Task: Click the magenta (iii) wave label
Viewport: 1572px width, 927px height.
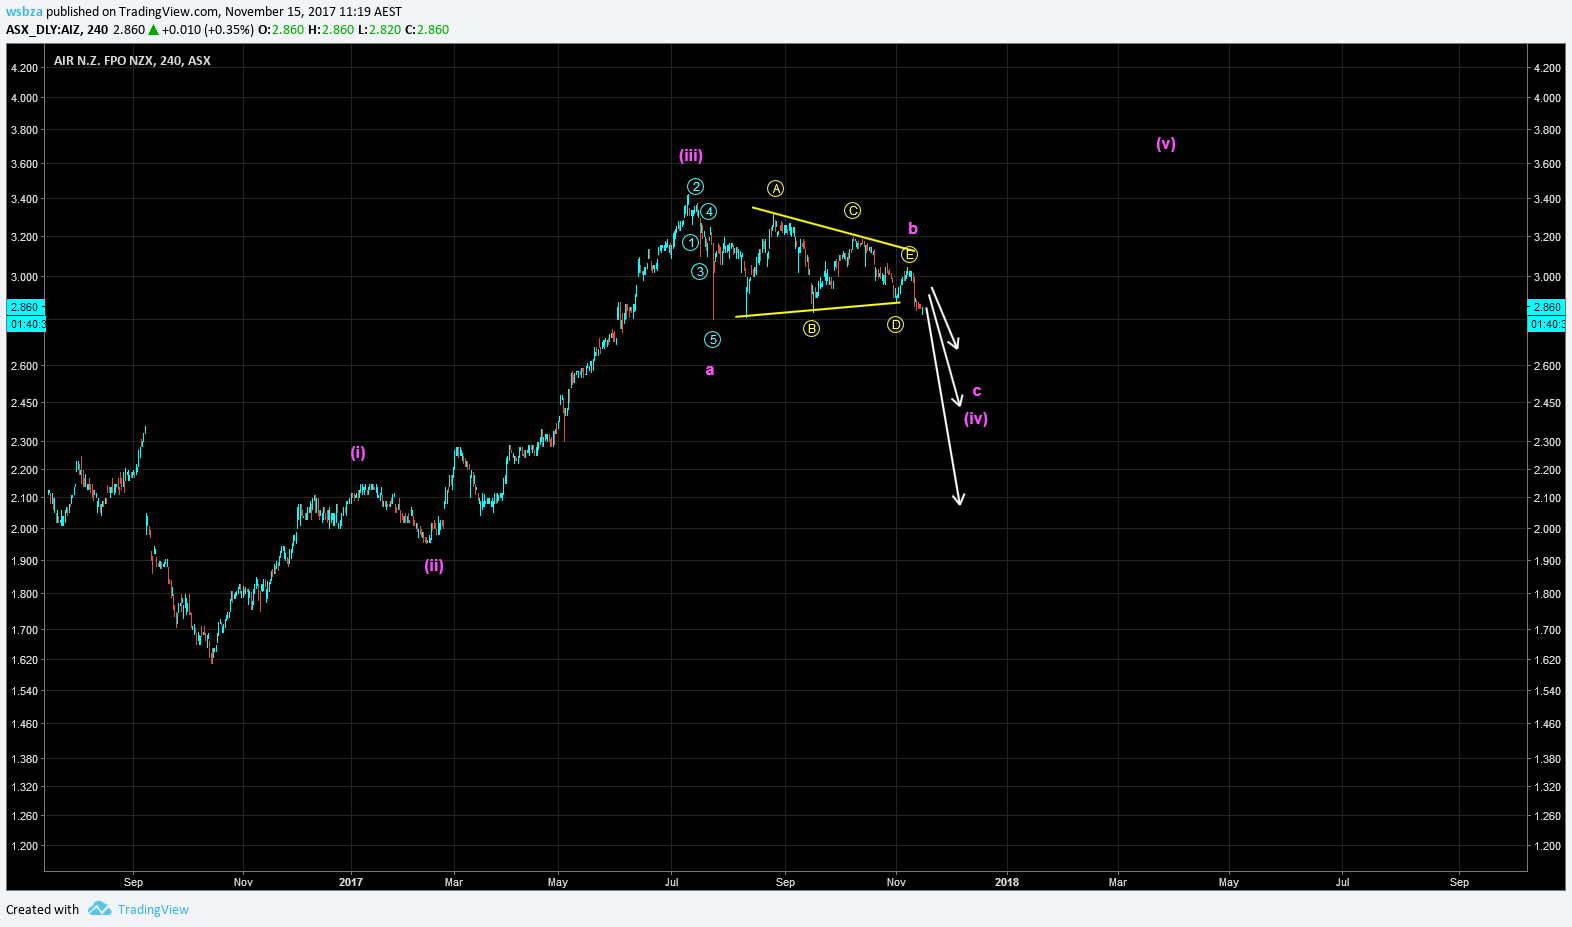Action: pyautogui.click(x=691, y=156)
